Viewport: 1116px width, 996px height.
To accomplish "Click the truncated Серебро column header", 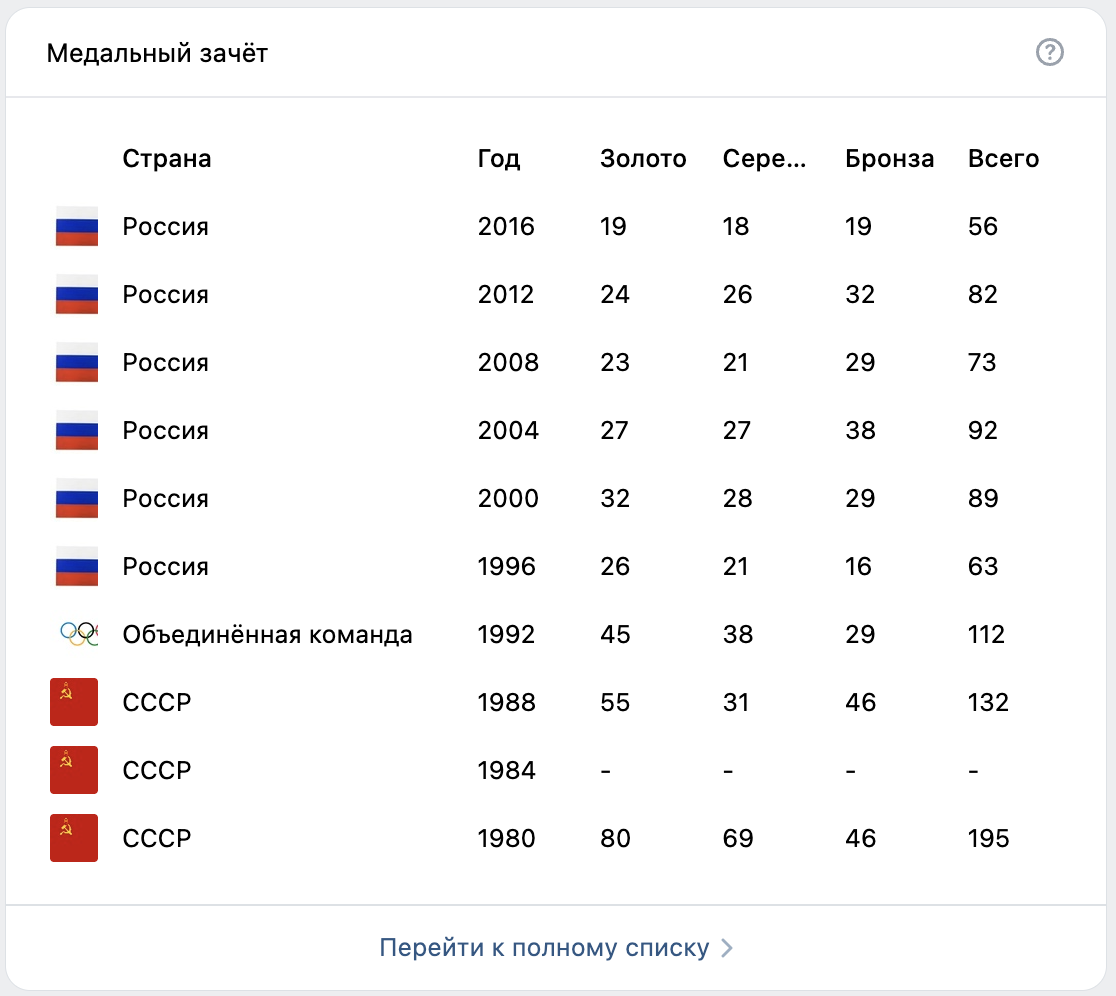I will pyautogui.click(x=764, y=159).
